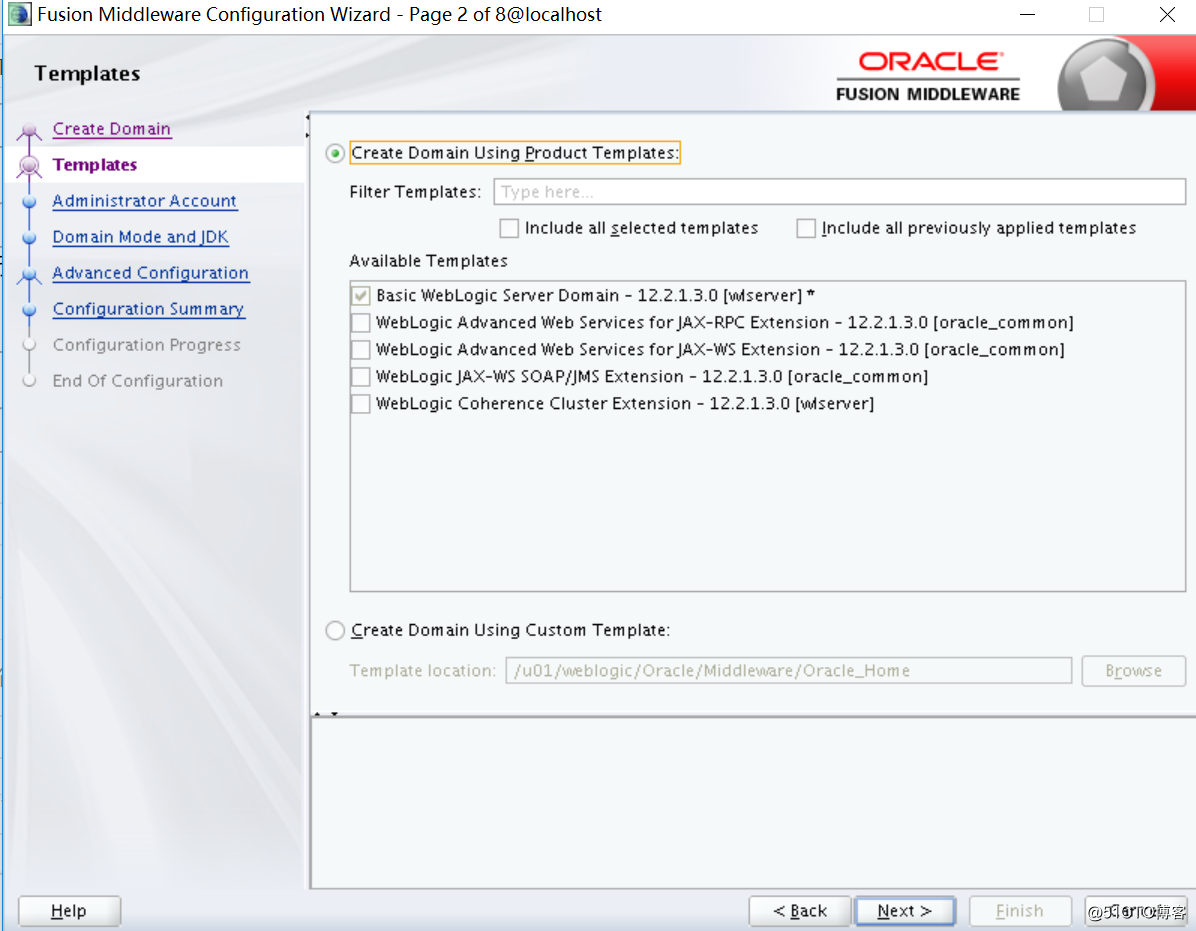Screen dimensions: 1196x931
Task: Click the Create Domain step node icon
Action: tap(29, 130)
